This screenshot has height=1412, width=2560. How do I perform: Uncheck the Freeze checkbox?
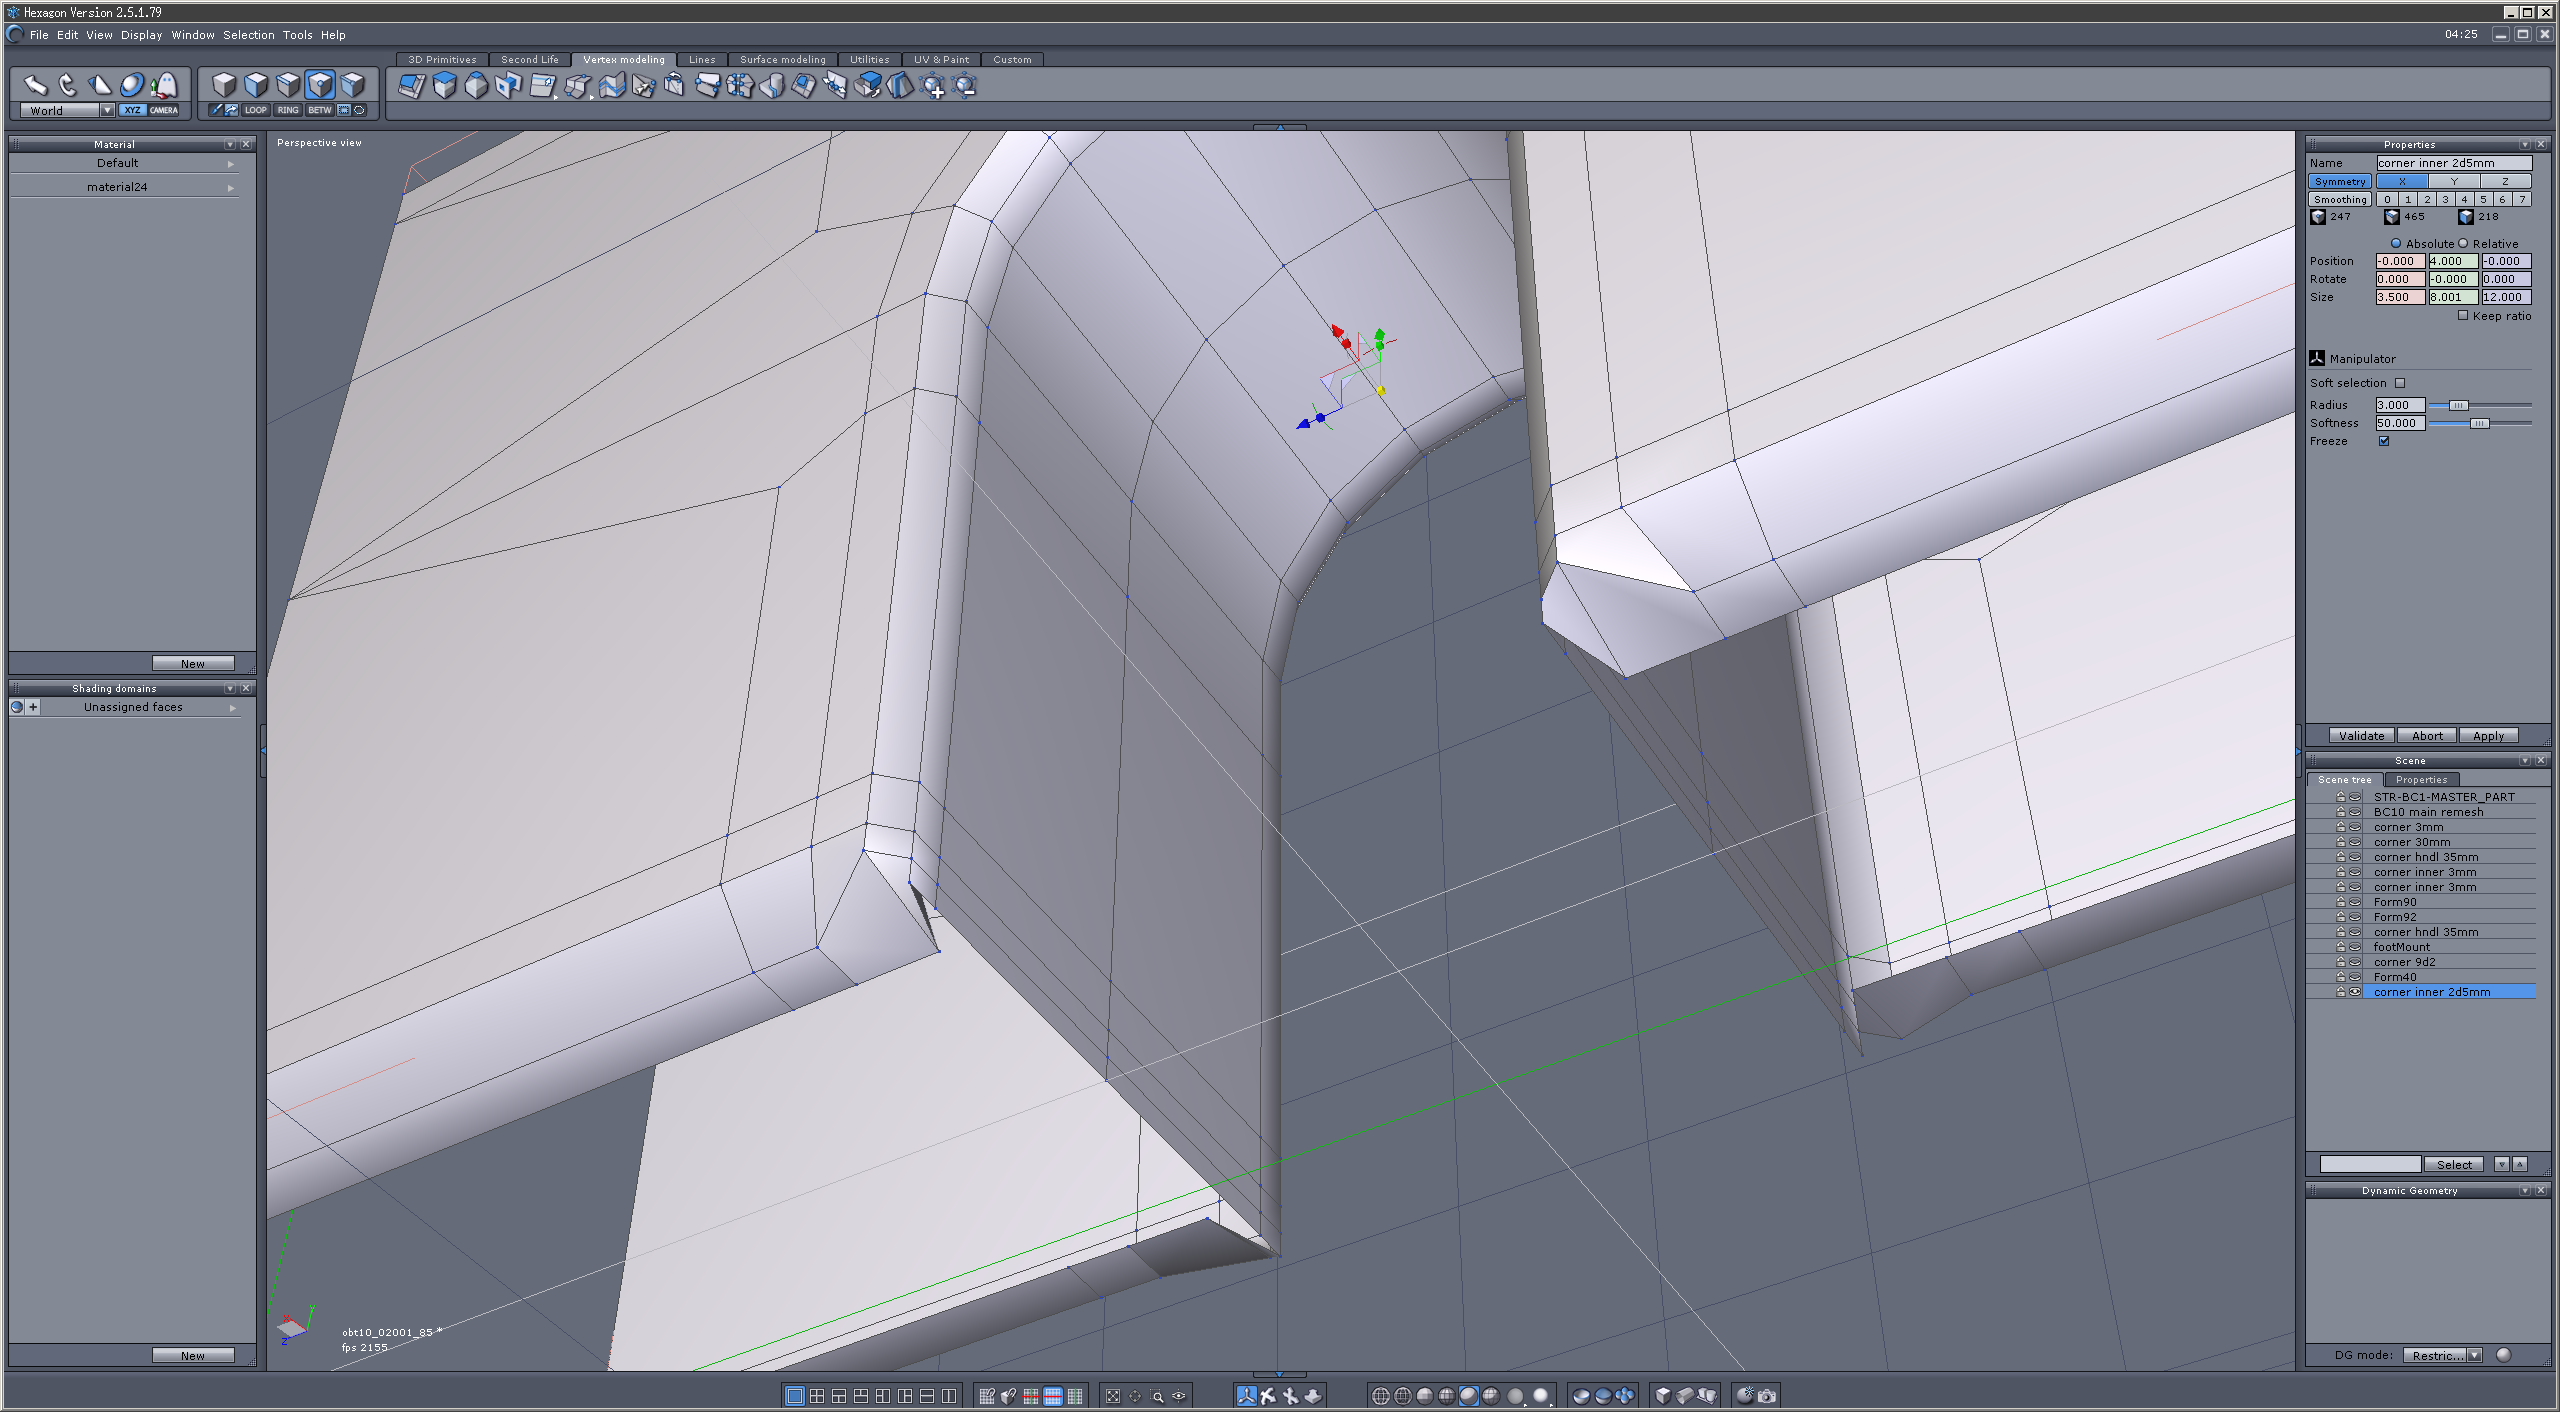click(2384, 441)
